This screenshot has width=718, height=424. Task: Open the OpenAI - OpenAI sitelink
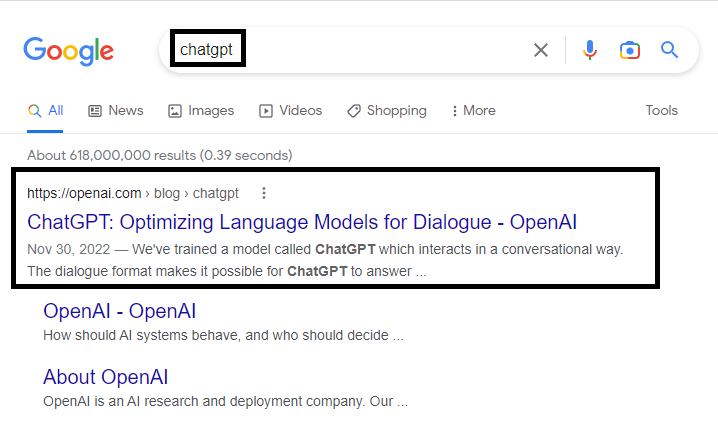coord(120,311)
